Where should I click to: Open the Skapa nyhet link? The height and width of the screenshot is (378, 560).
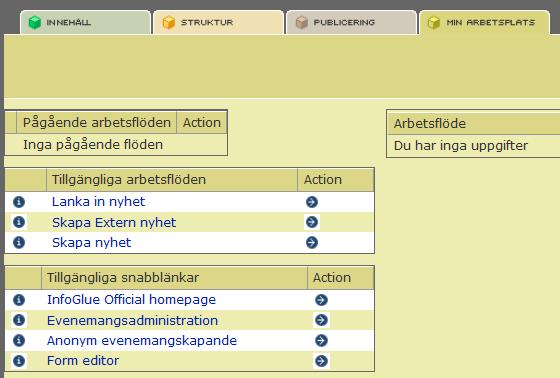click(91, 243)
